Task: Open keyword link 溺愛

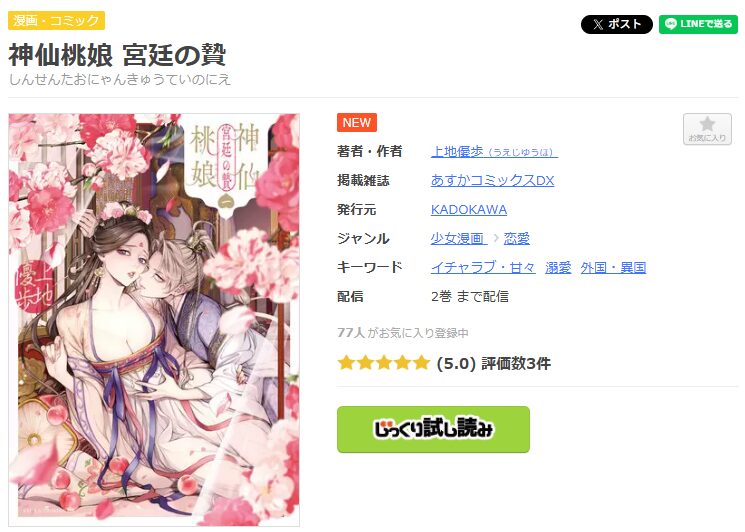Action: click(558, 267)
